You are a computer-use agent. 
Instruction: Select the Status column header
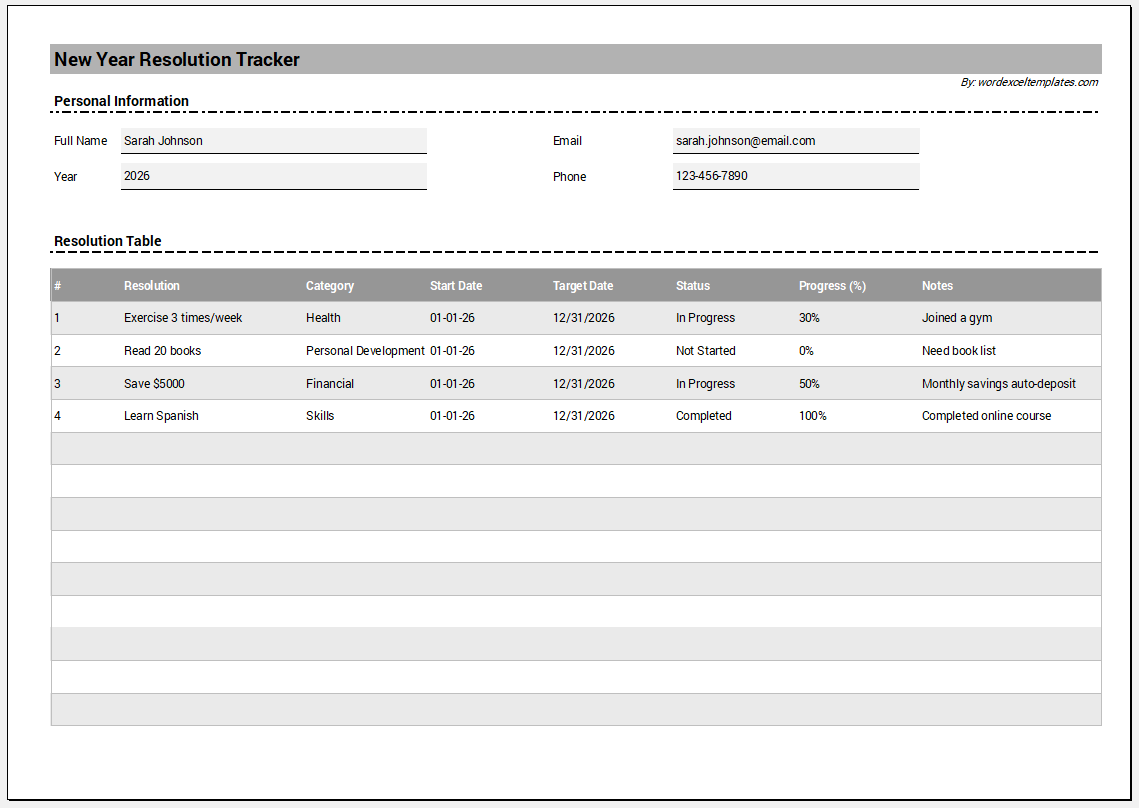pyautogui.click(x=693, y=286)
